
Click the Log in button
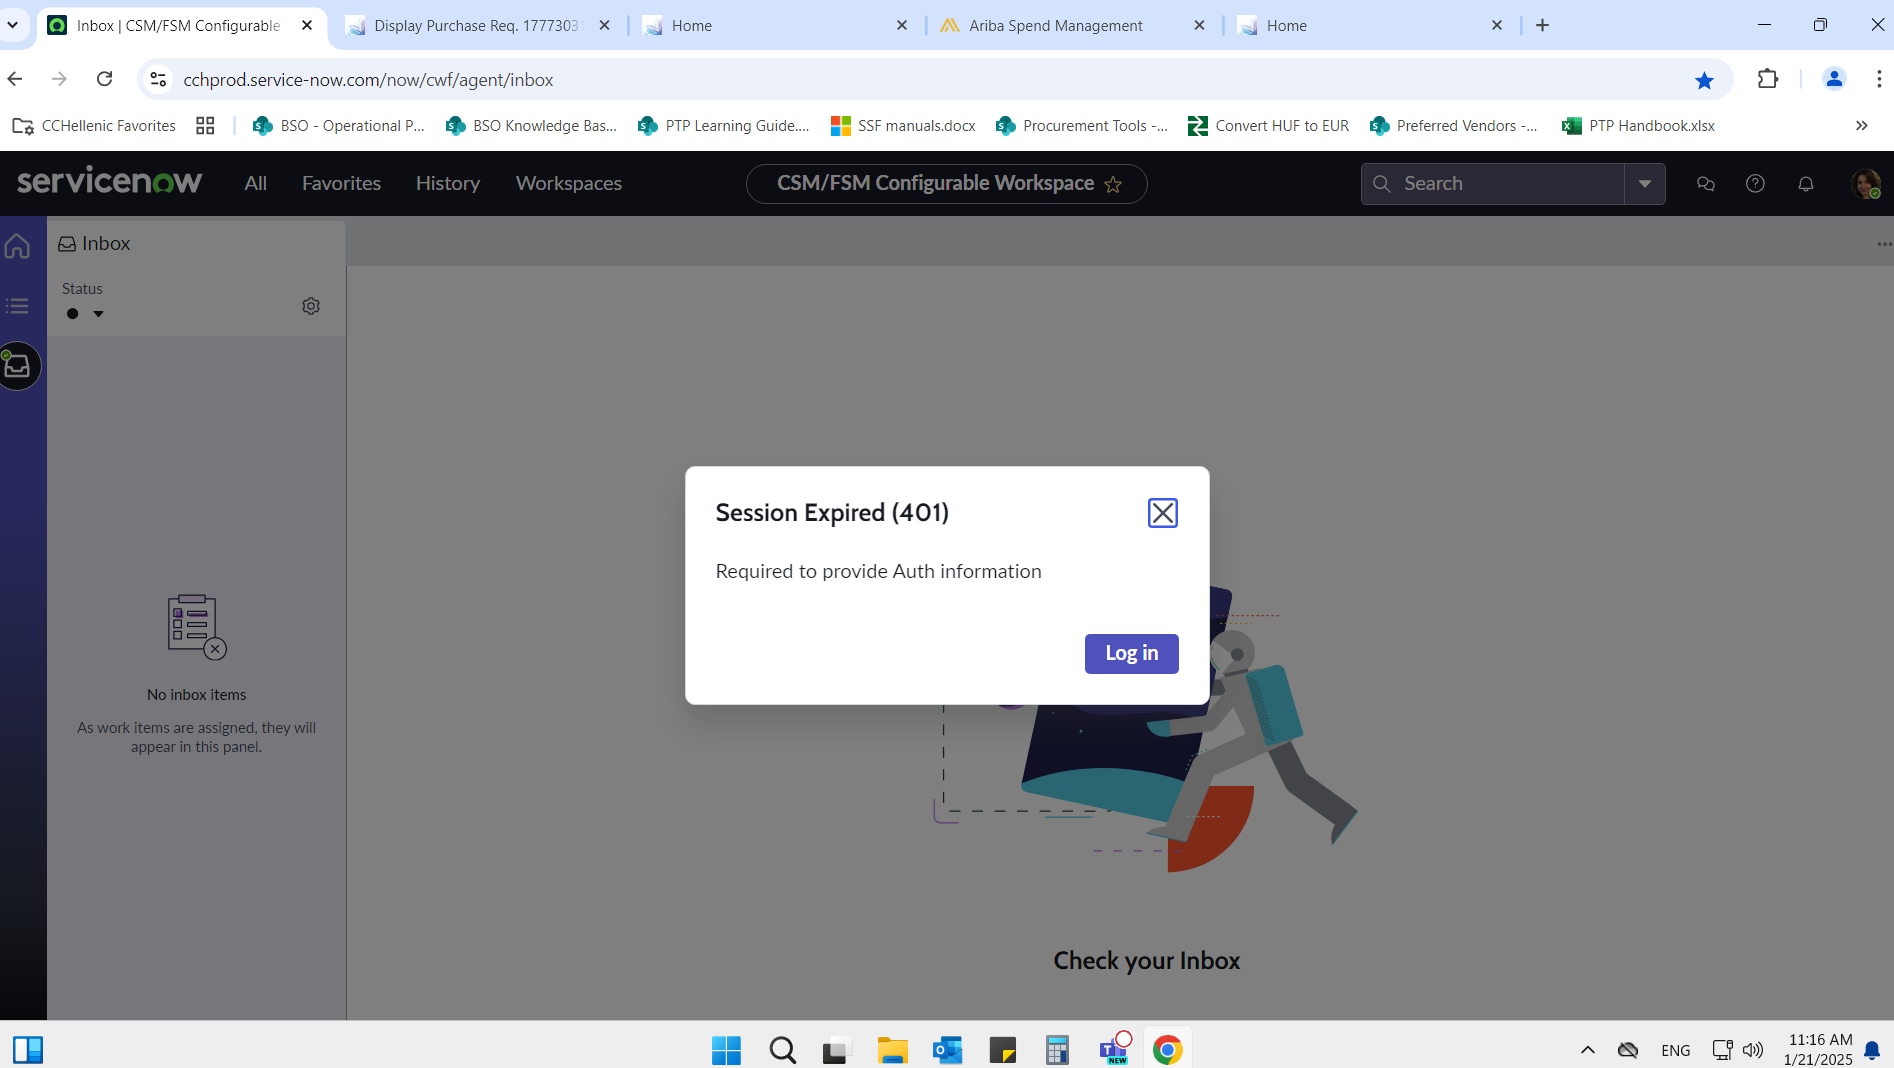click(x=1131, y=653)
